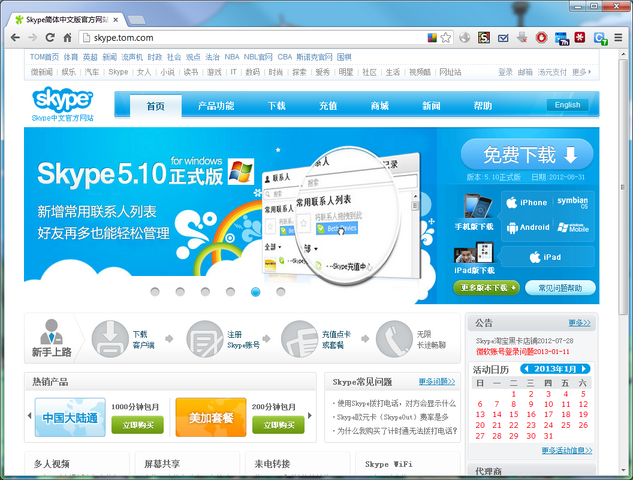Expand the 更多 top-bar dropdown
Viewport: 633px width, 480px height.
click(x=581, y=72)
